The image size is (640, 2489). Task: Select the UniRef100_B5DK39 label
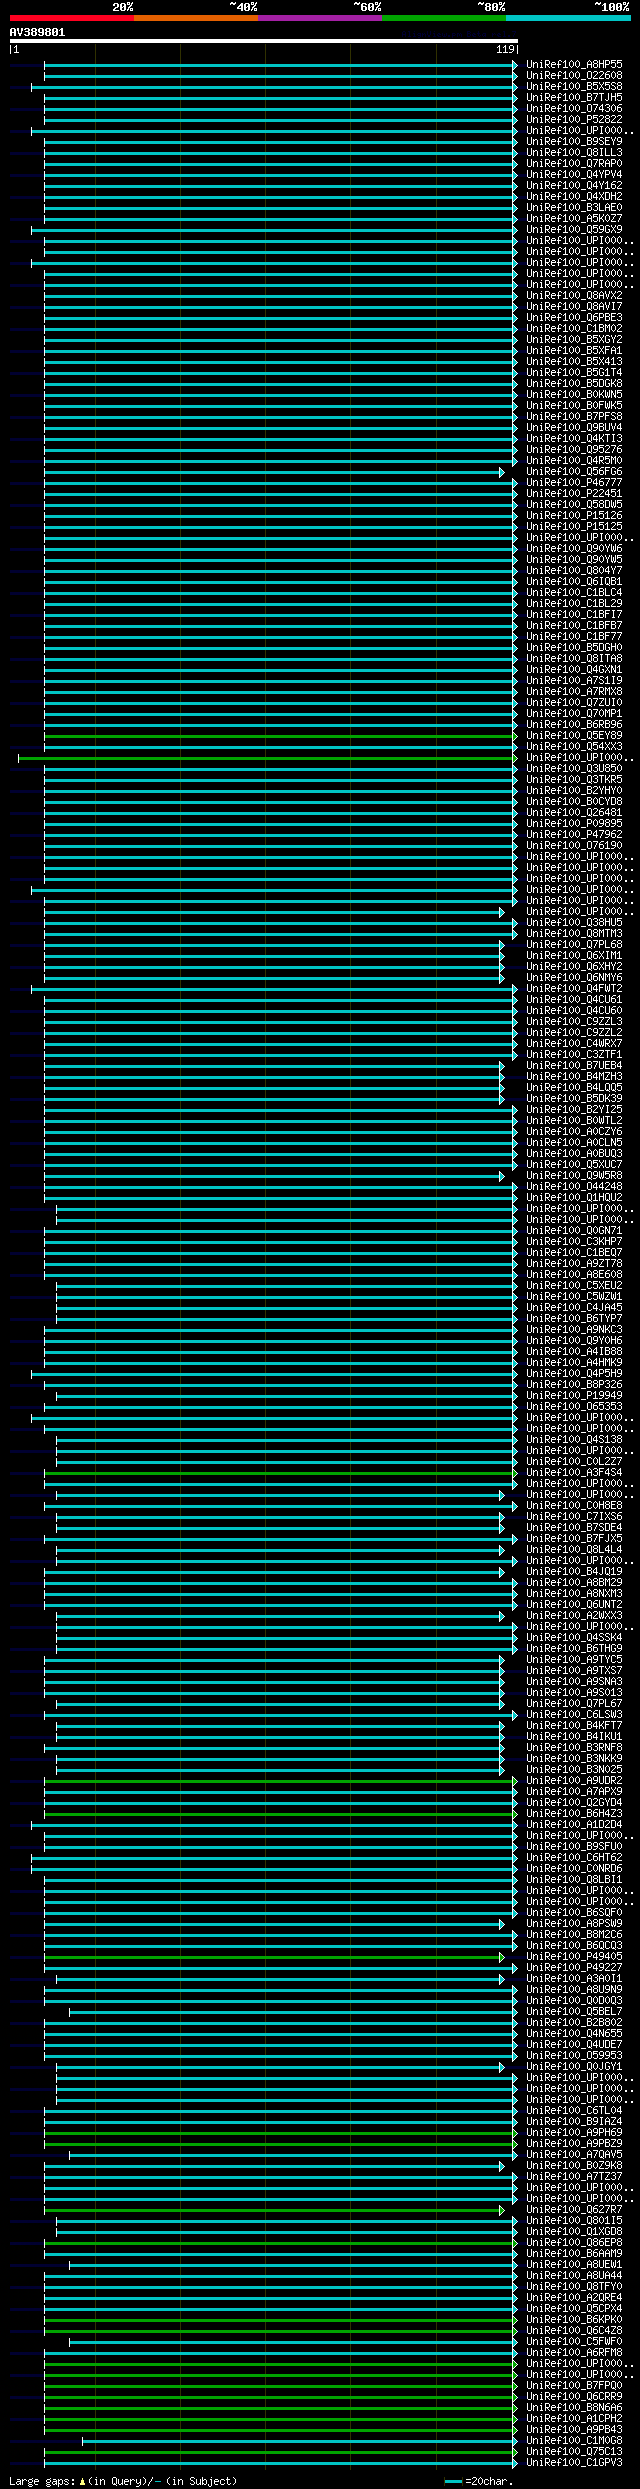pyautogui.click(x=574, y=1098)
